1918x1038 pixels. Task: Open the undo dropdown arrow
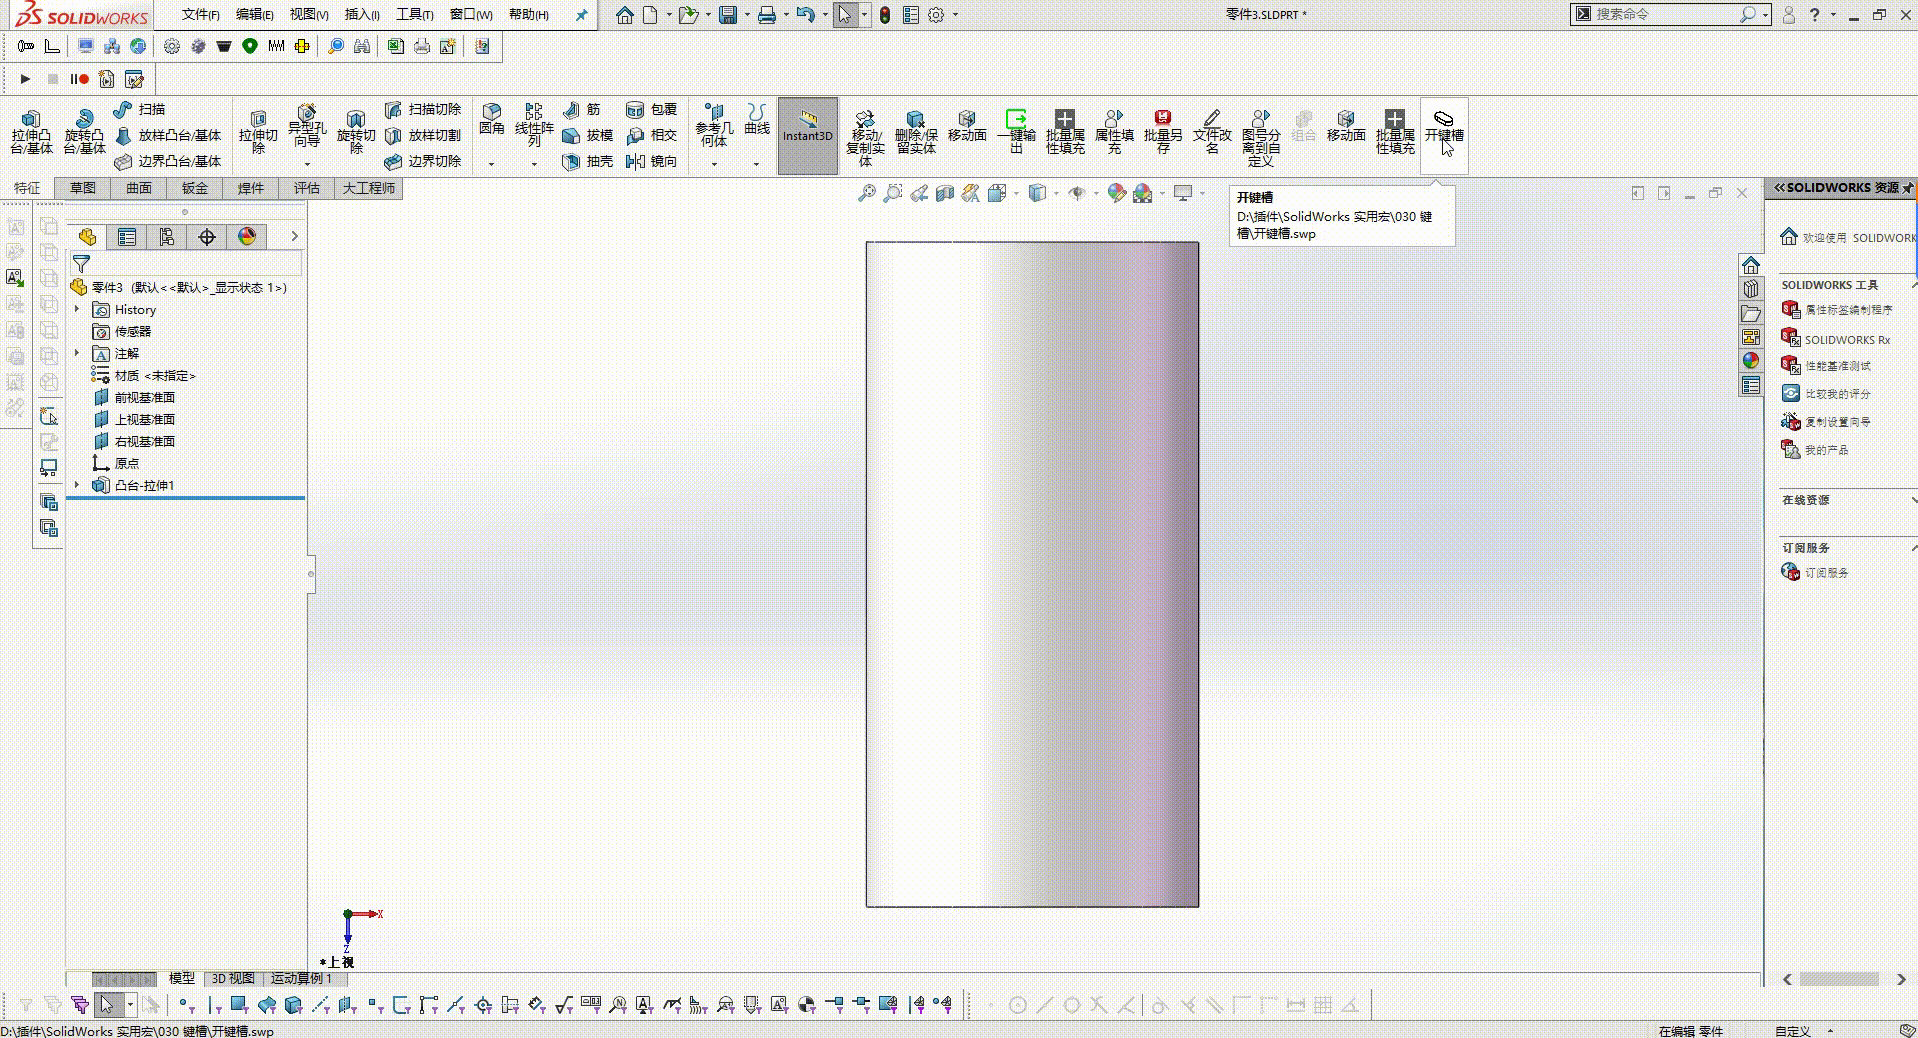[x=826, y=15]
